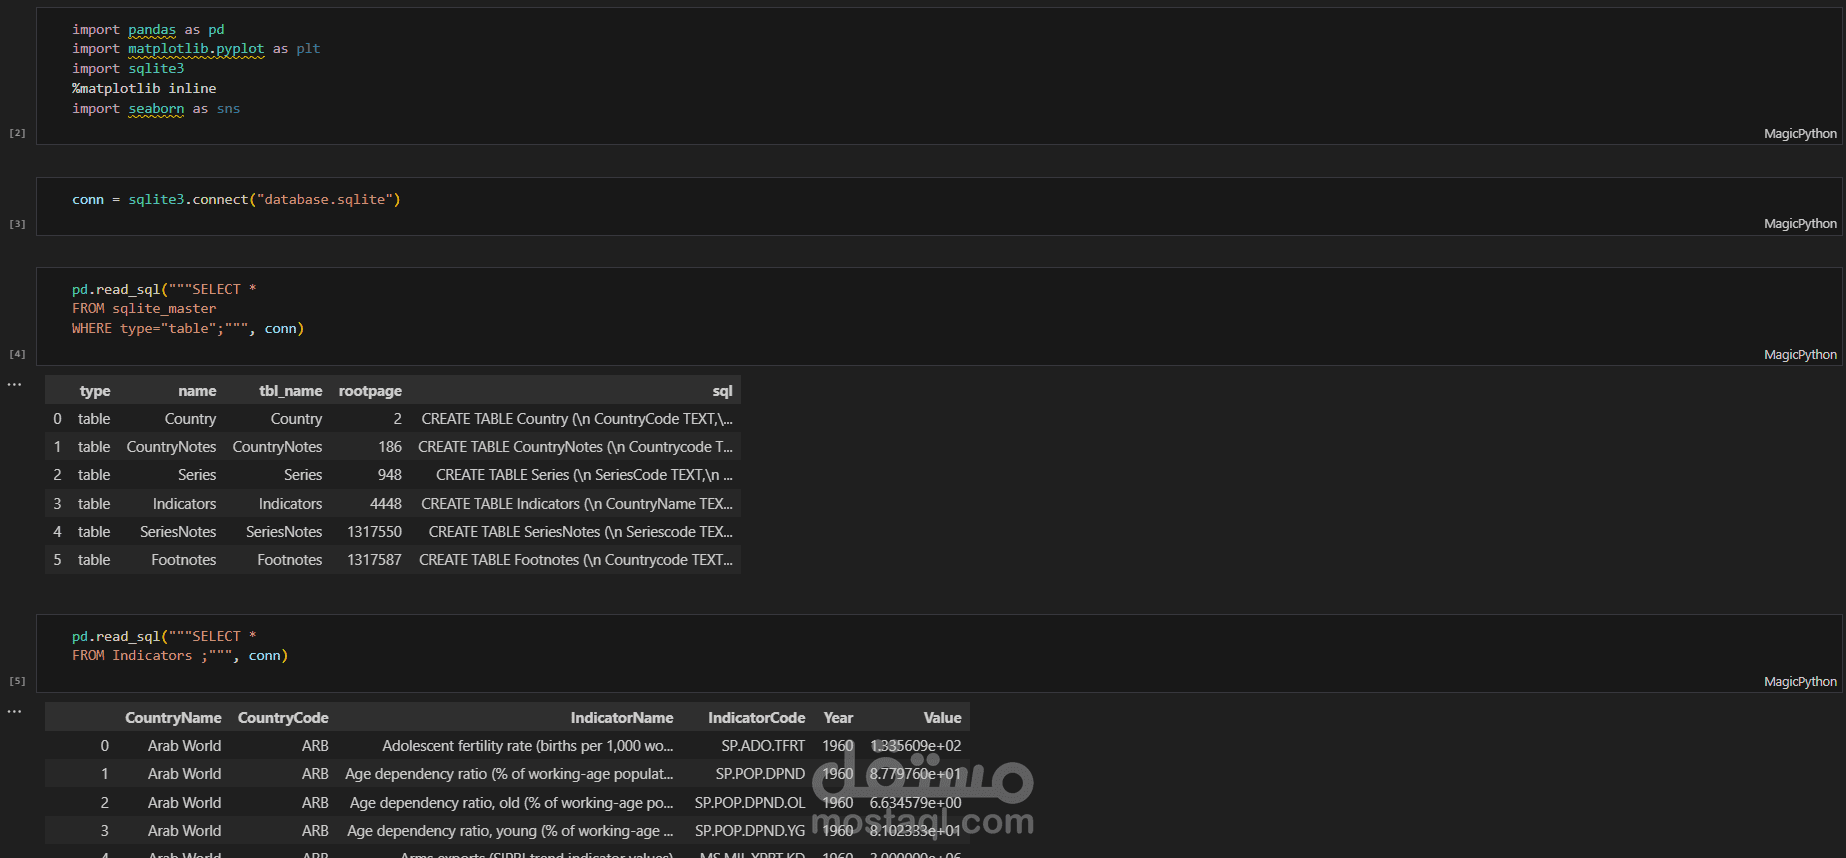Select the Value column header

942,718
